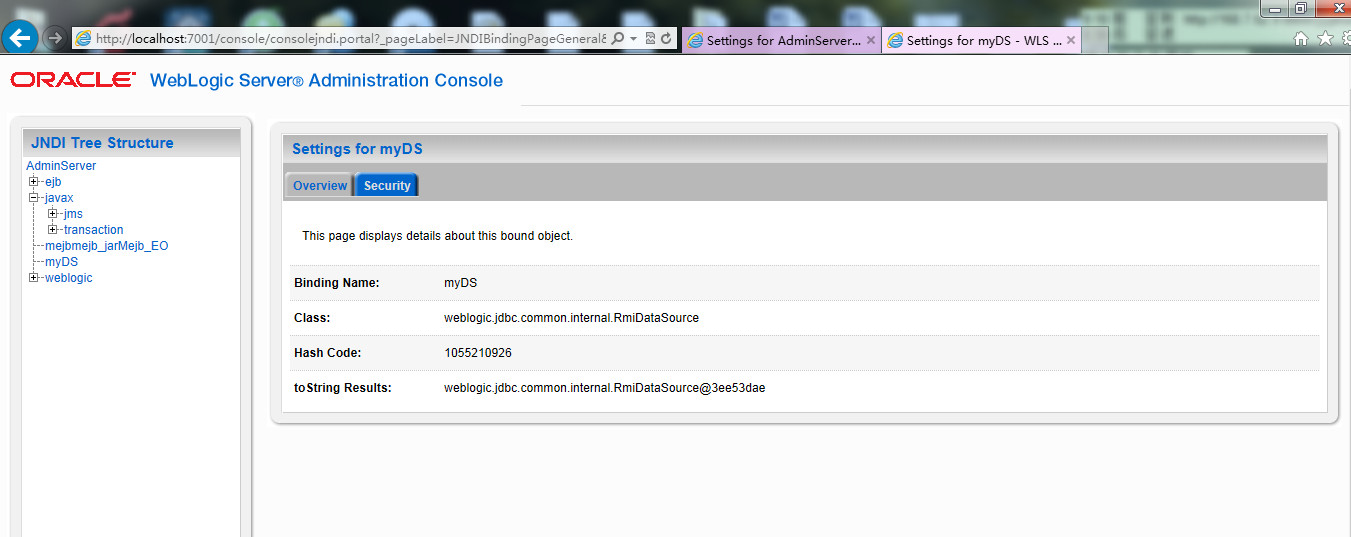This screenshot has width=1351, height=537.
Task: Click the IE page icon in address bar
Action: (84, 38)
